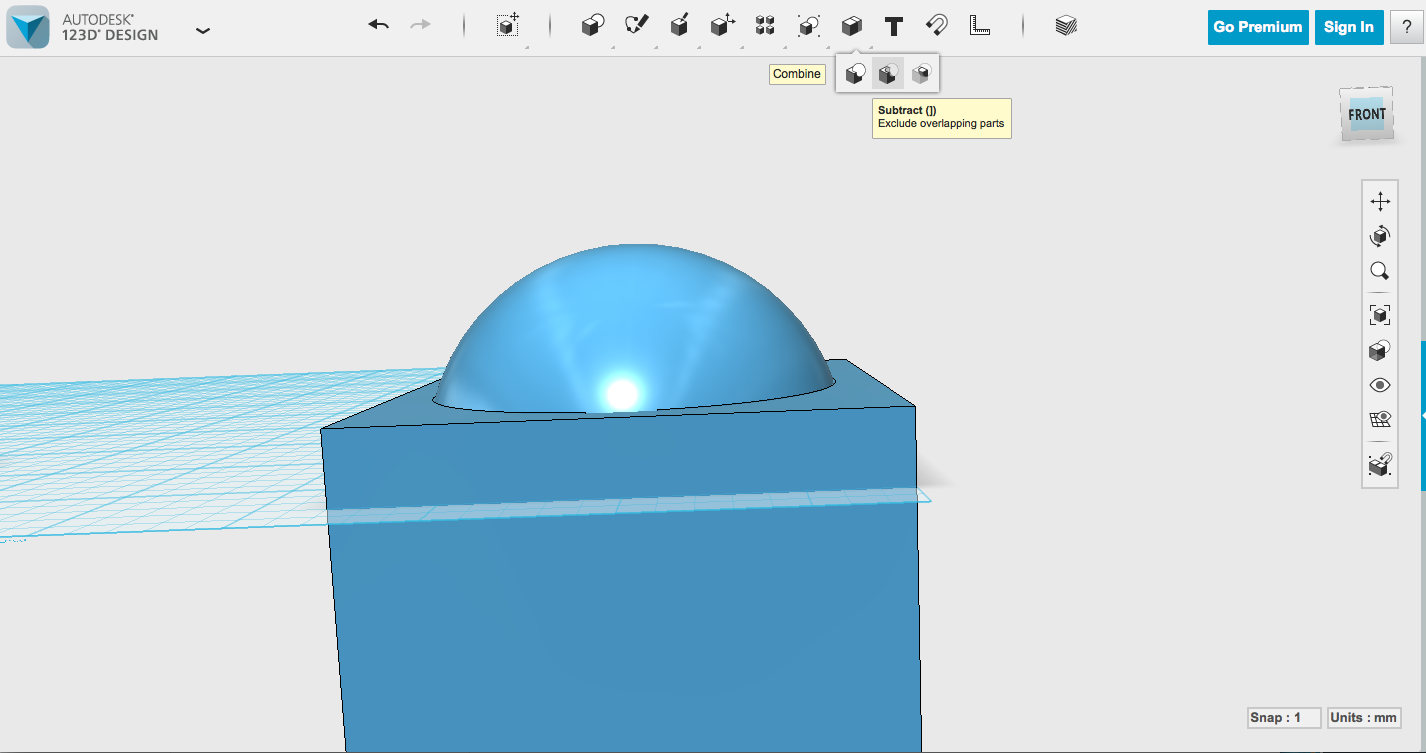Image resolution: width=1426 pixels, height=753 pixels.
Task: Open the Measure tool
Action: coord(980,25)
